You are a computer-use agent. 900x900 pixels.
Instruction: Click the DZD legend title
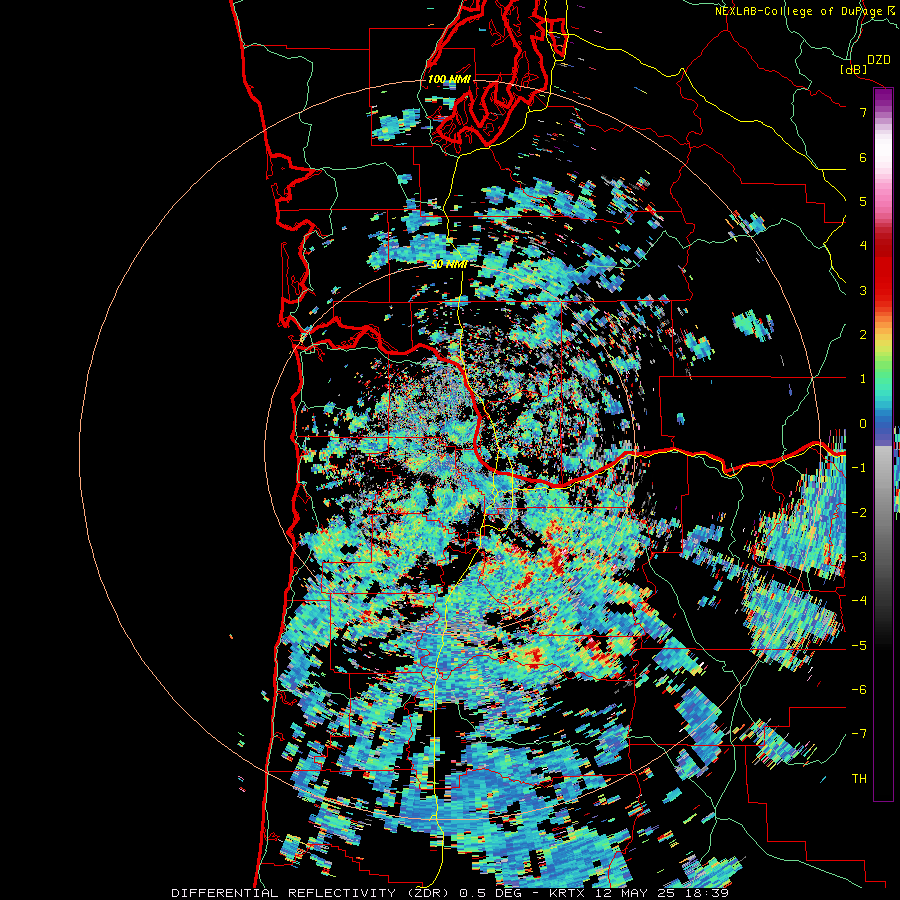coord(878,60)
